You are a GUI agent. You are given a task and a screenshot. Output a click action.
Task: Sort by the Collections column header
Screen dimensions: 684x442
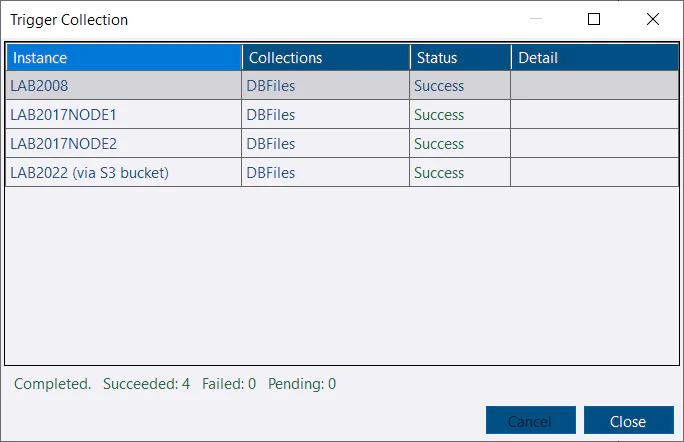[326, 58]
